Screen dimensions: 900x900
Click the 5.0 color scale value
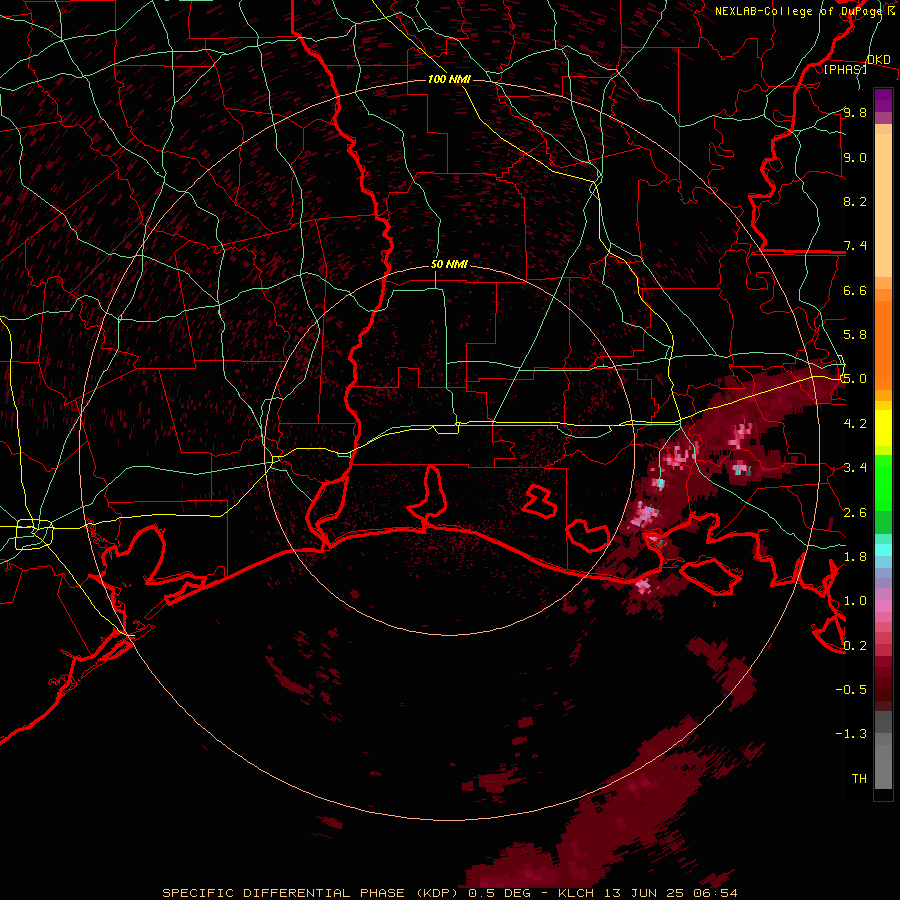855,379
